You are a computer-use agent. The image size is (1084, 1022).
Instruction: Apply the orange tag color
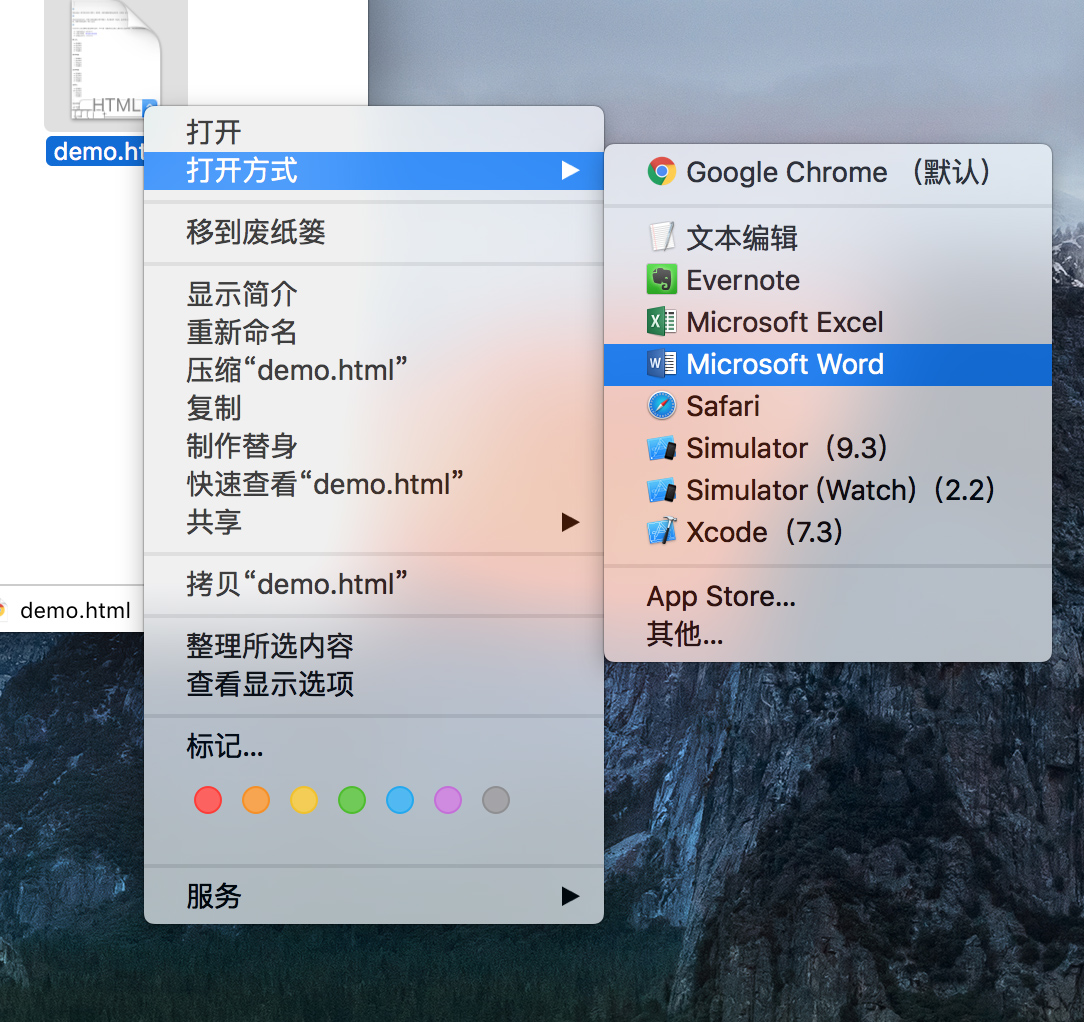coord(256,800)
